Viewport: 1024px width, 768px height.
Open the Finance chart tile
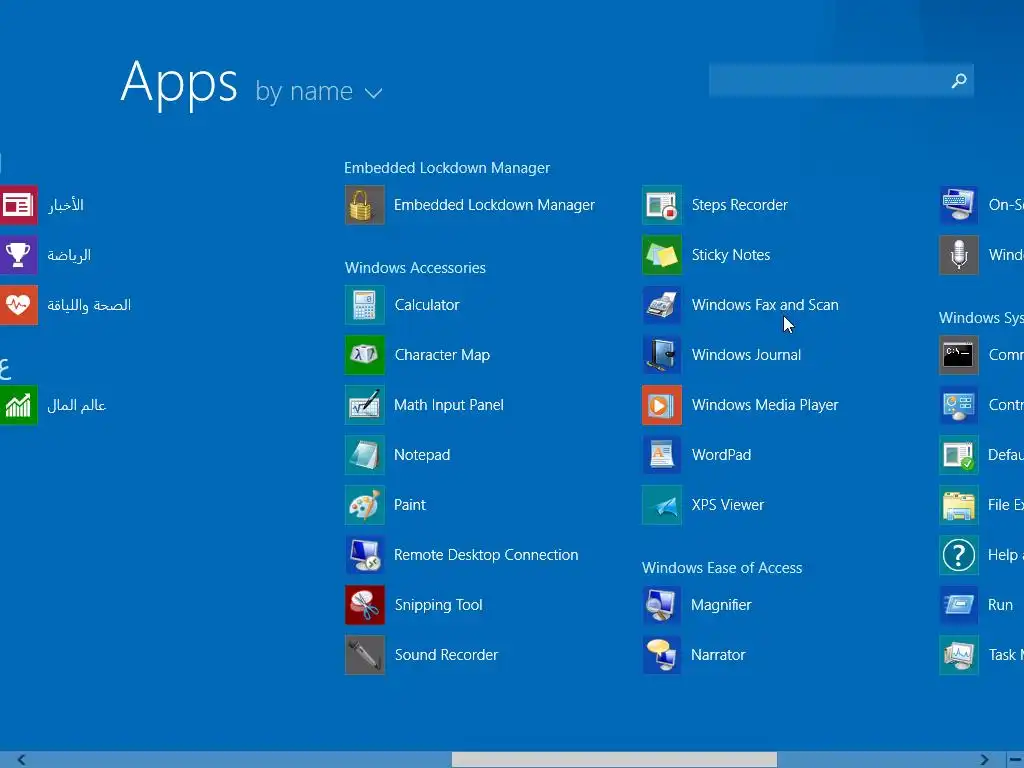(x=18, y=405)
